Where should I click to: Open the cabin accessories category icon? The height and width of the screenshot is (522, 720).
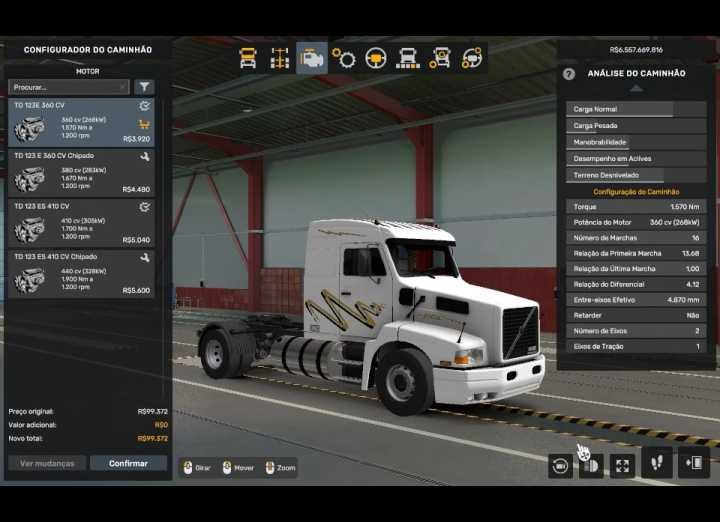coord(472,58)
